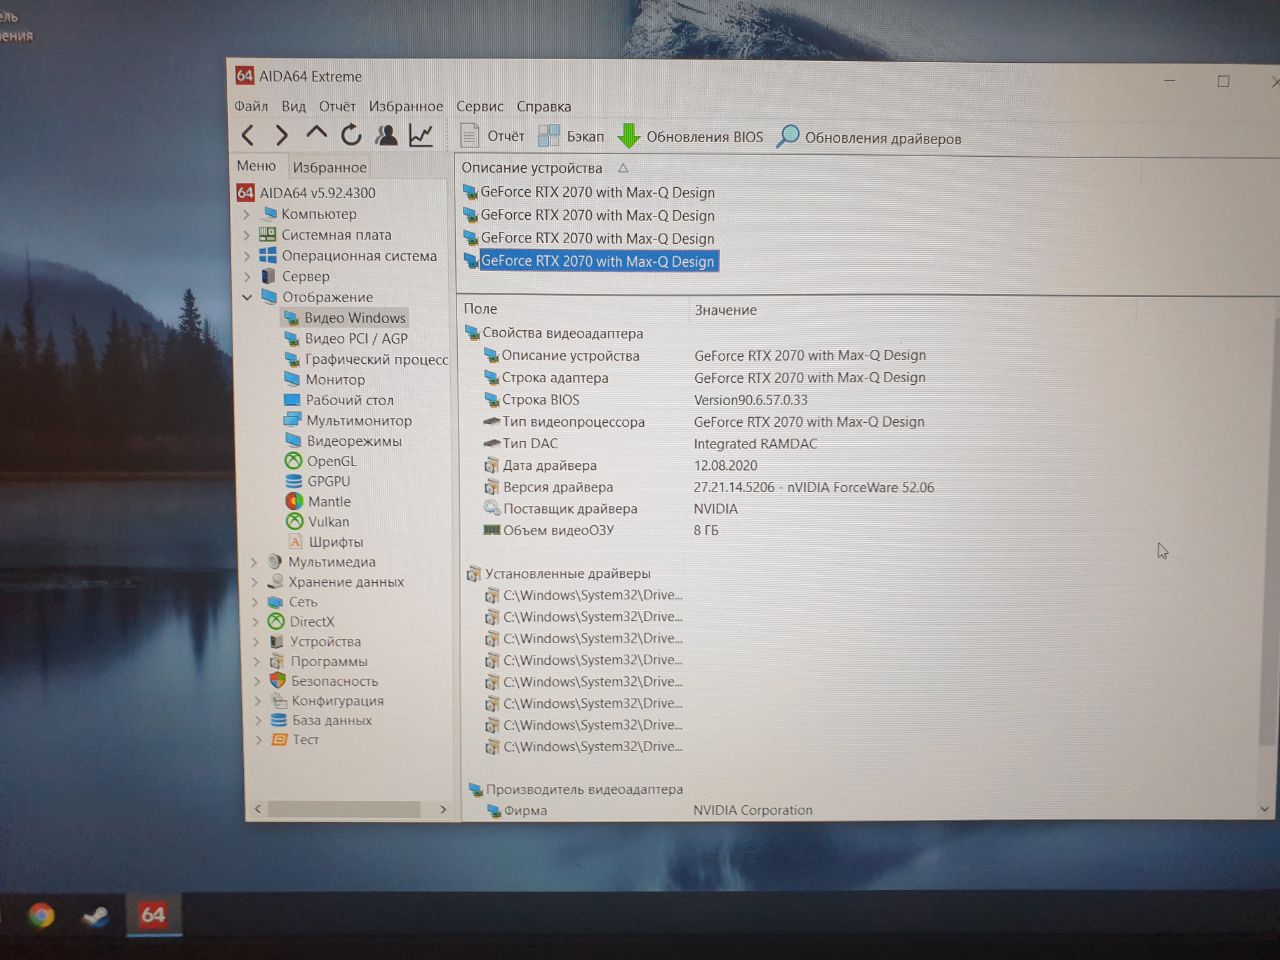Image resolution: width=1280 pixels, height=960 pixels.
Task: Select Графический процессор tree item
Action: pos(366,359)
